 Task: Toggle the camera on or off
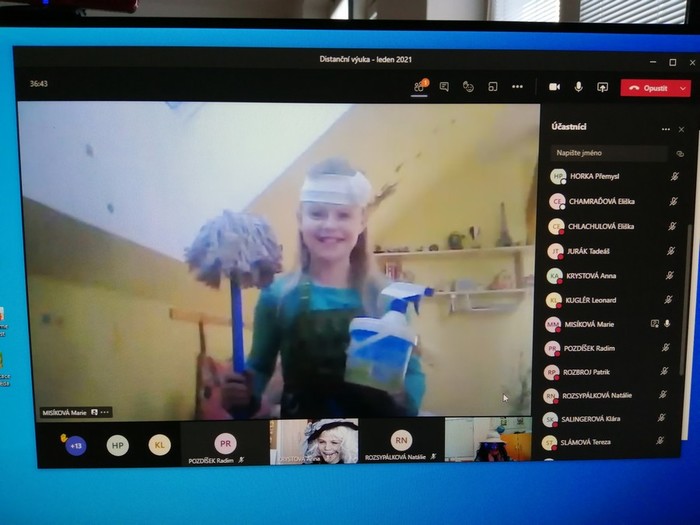point(554,87)
